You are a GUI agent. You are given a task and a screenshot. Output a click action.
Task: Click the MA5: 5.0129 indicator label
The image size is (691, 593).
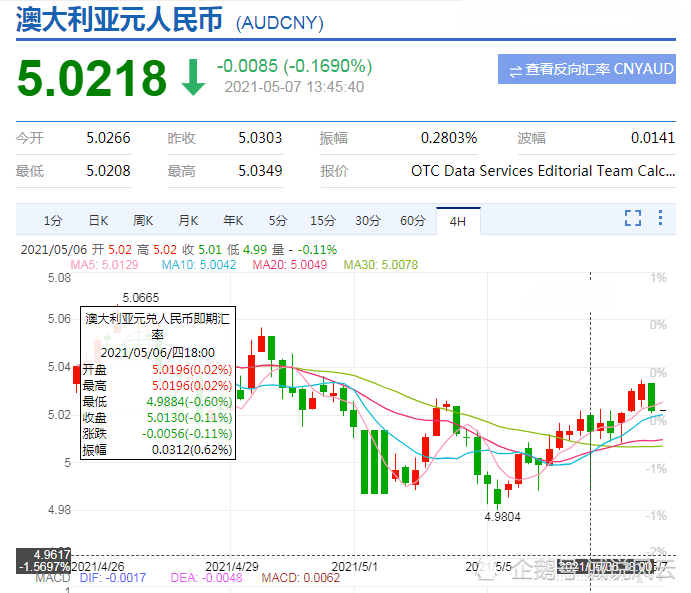click(104, 265)
